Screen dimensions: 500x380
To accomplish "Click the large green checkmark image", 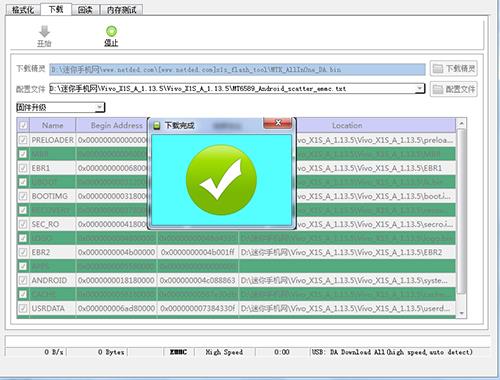I will 221,180.
